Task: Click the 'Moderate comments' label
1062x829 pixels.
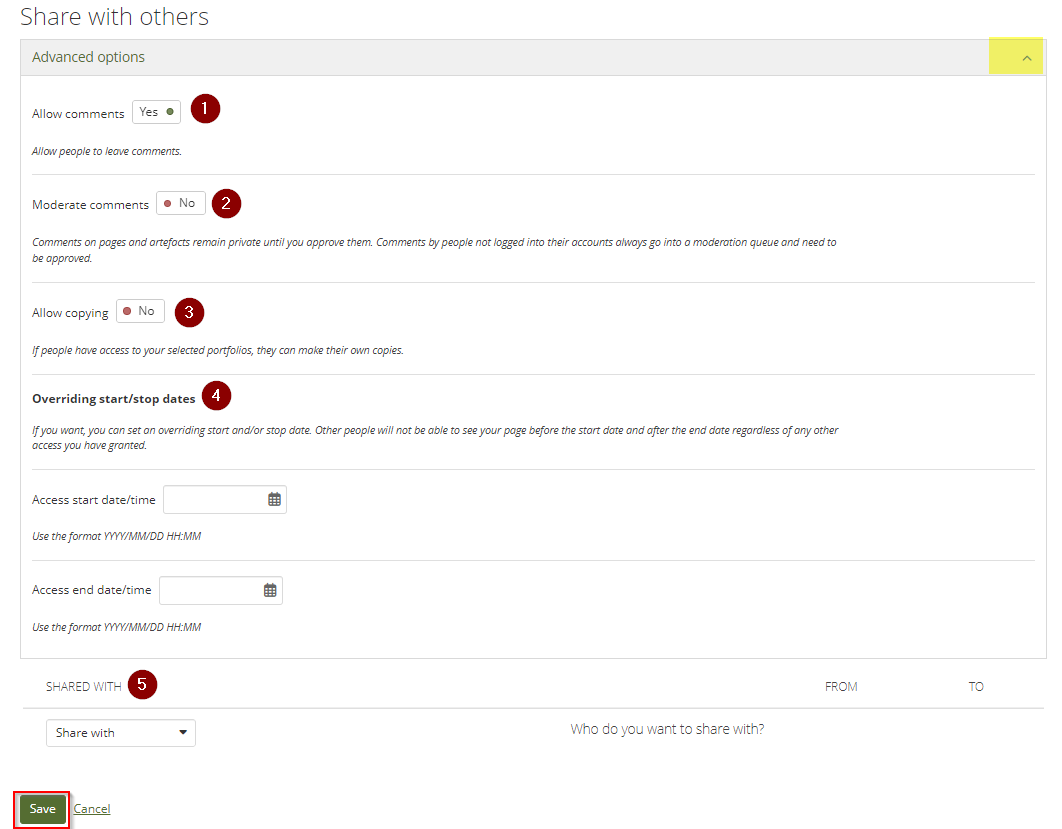Action: [x=90, y=205]
